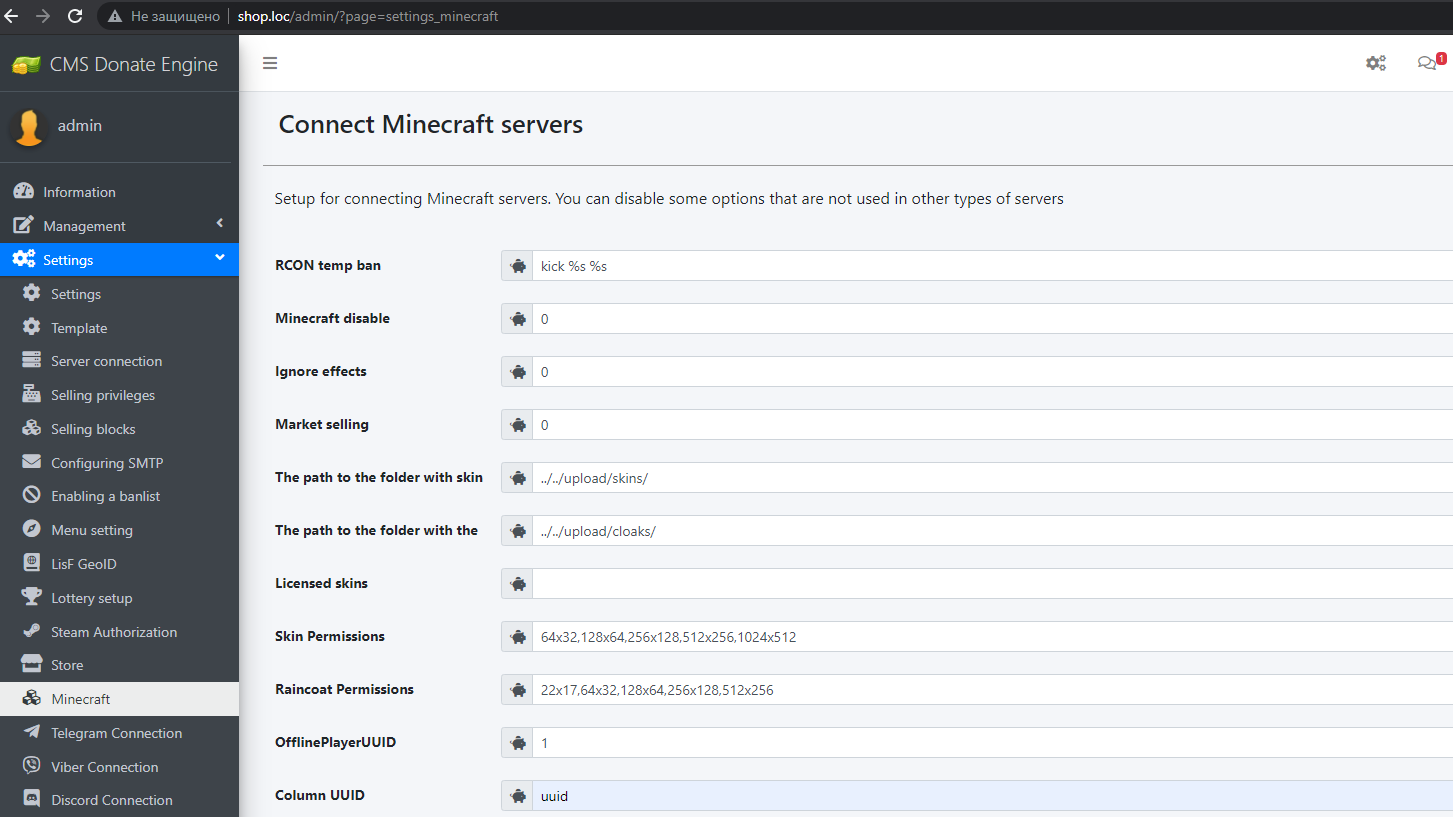This screenshot has height=817, width=1453.
Task: Open Steam Authorization settings
Action: pos(113,632)
